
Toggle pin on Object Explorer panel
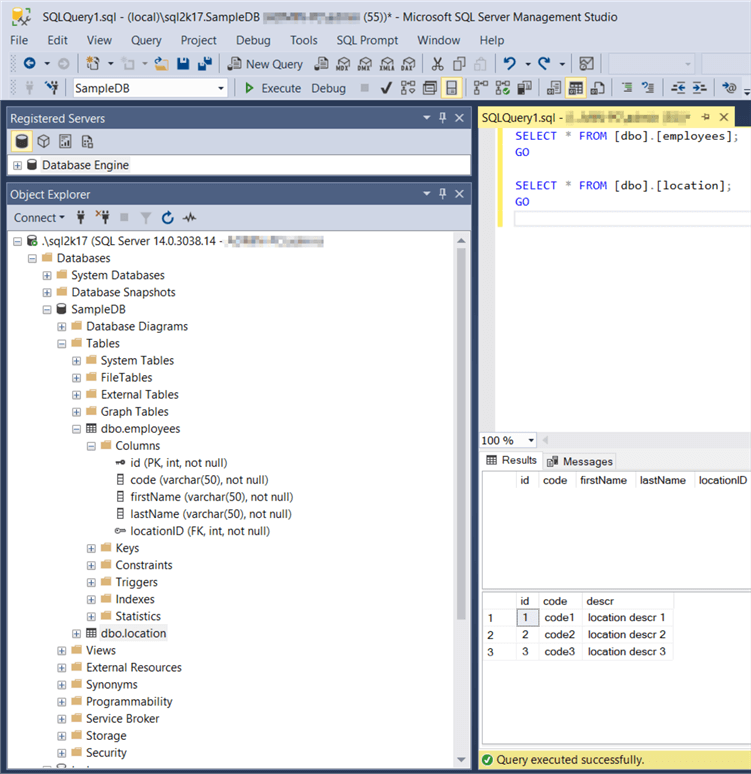coord(442,194)
